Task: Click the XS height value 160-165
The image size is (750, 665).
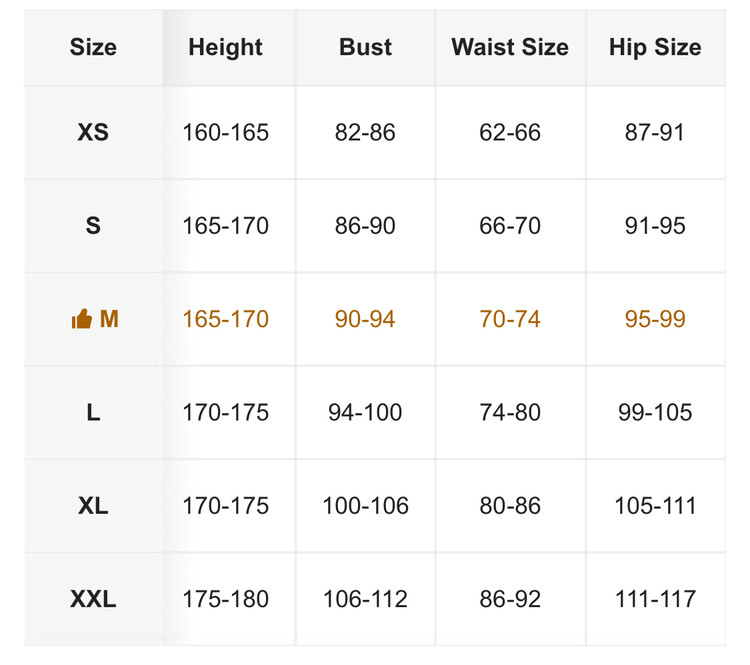Action: tap(225, 133)
